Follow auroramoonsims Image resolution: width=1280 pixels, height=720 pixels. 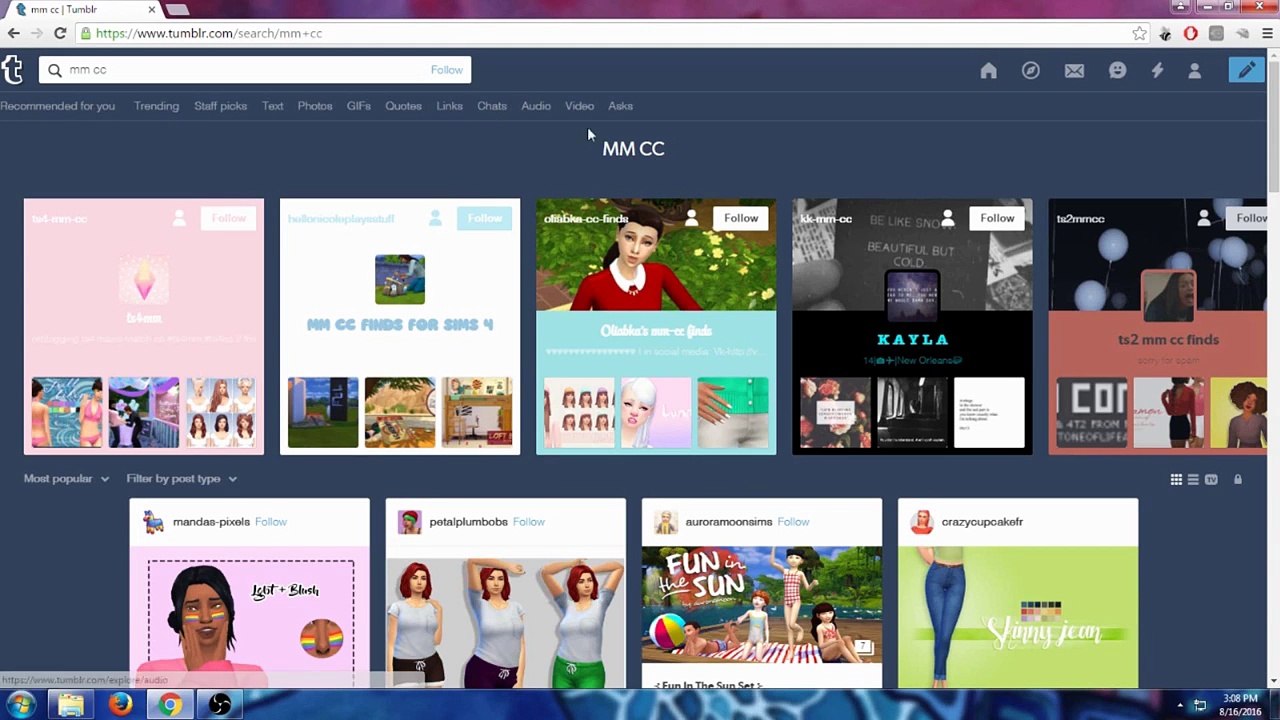(793, 522)
